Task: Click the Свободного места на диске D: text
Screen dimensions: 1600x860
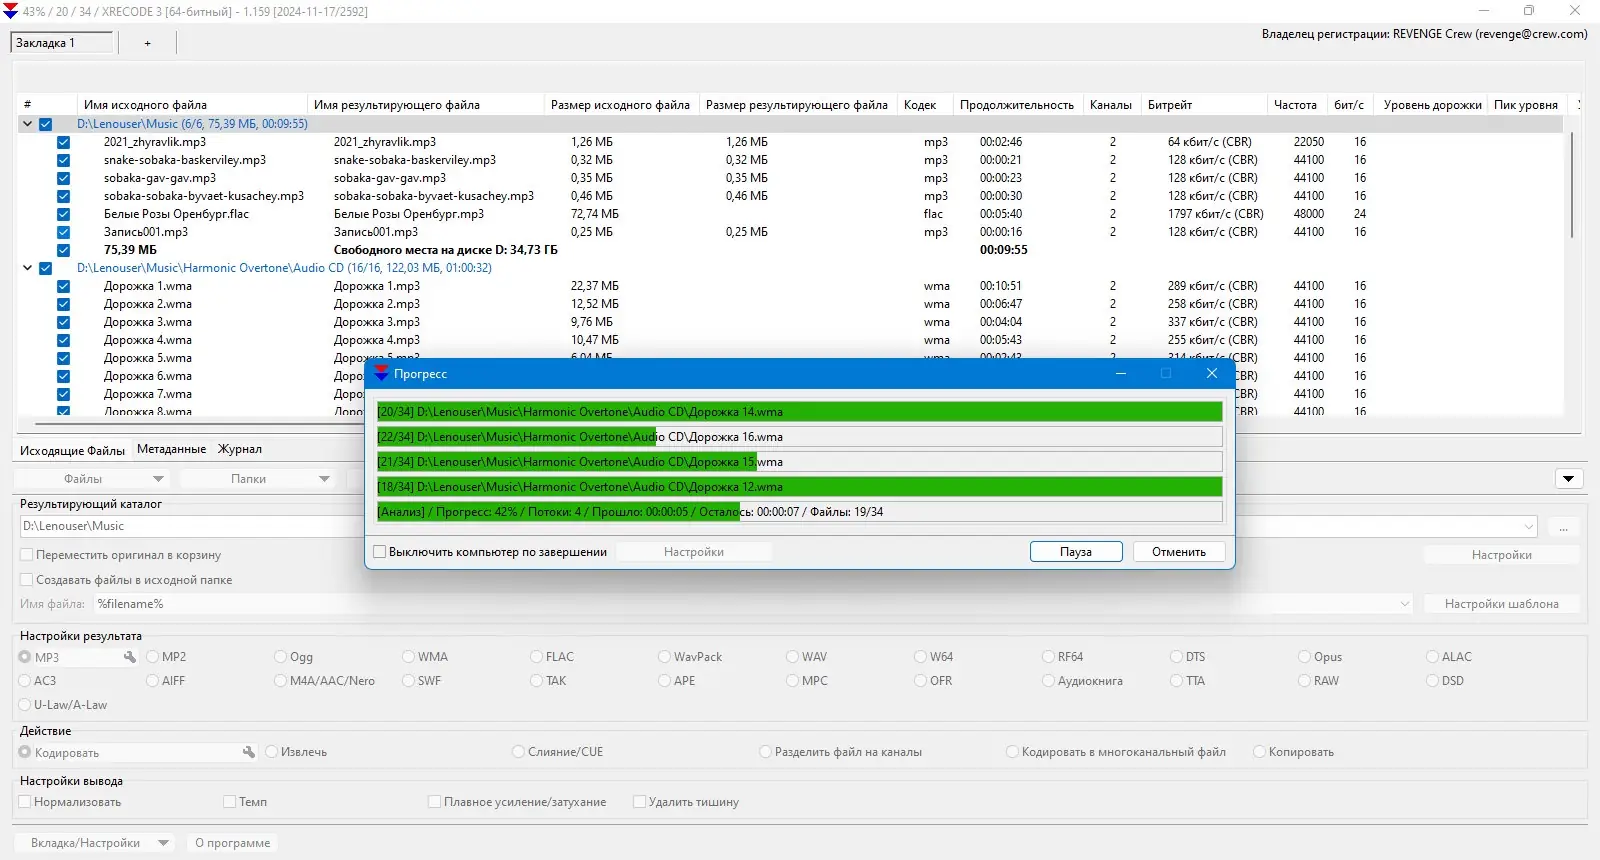Action: tap(445, 250)
